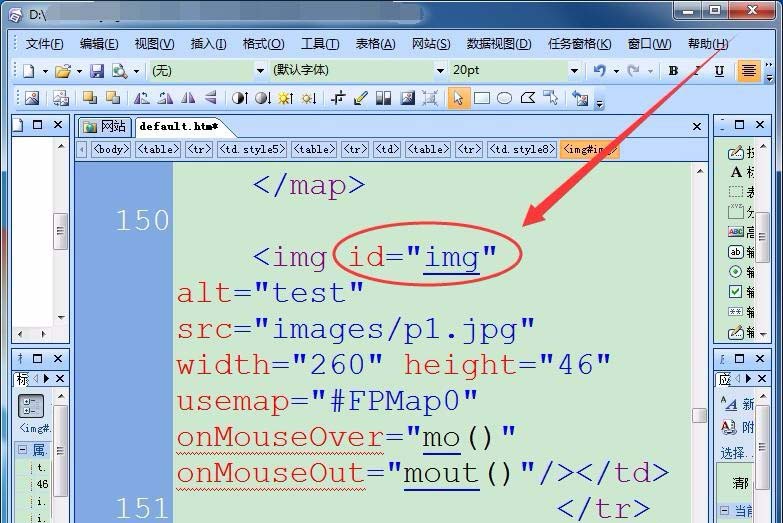Click the Underline toolbar icon

(719, 71)
